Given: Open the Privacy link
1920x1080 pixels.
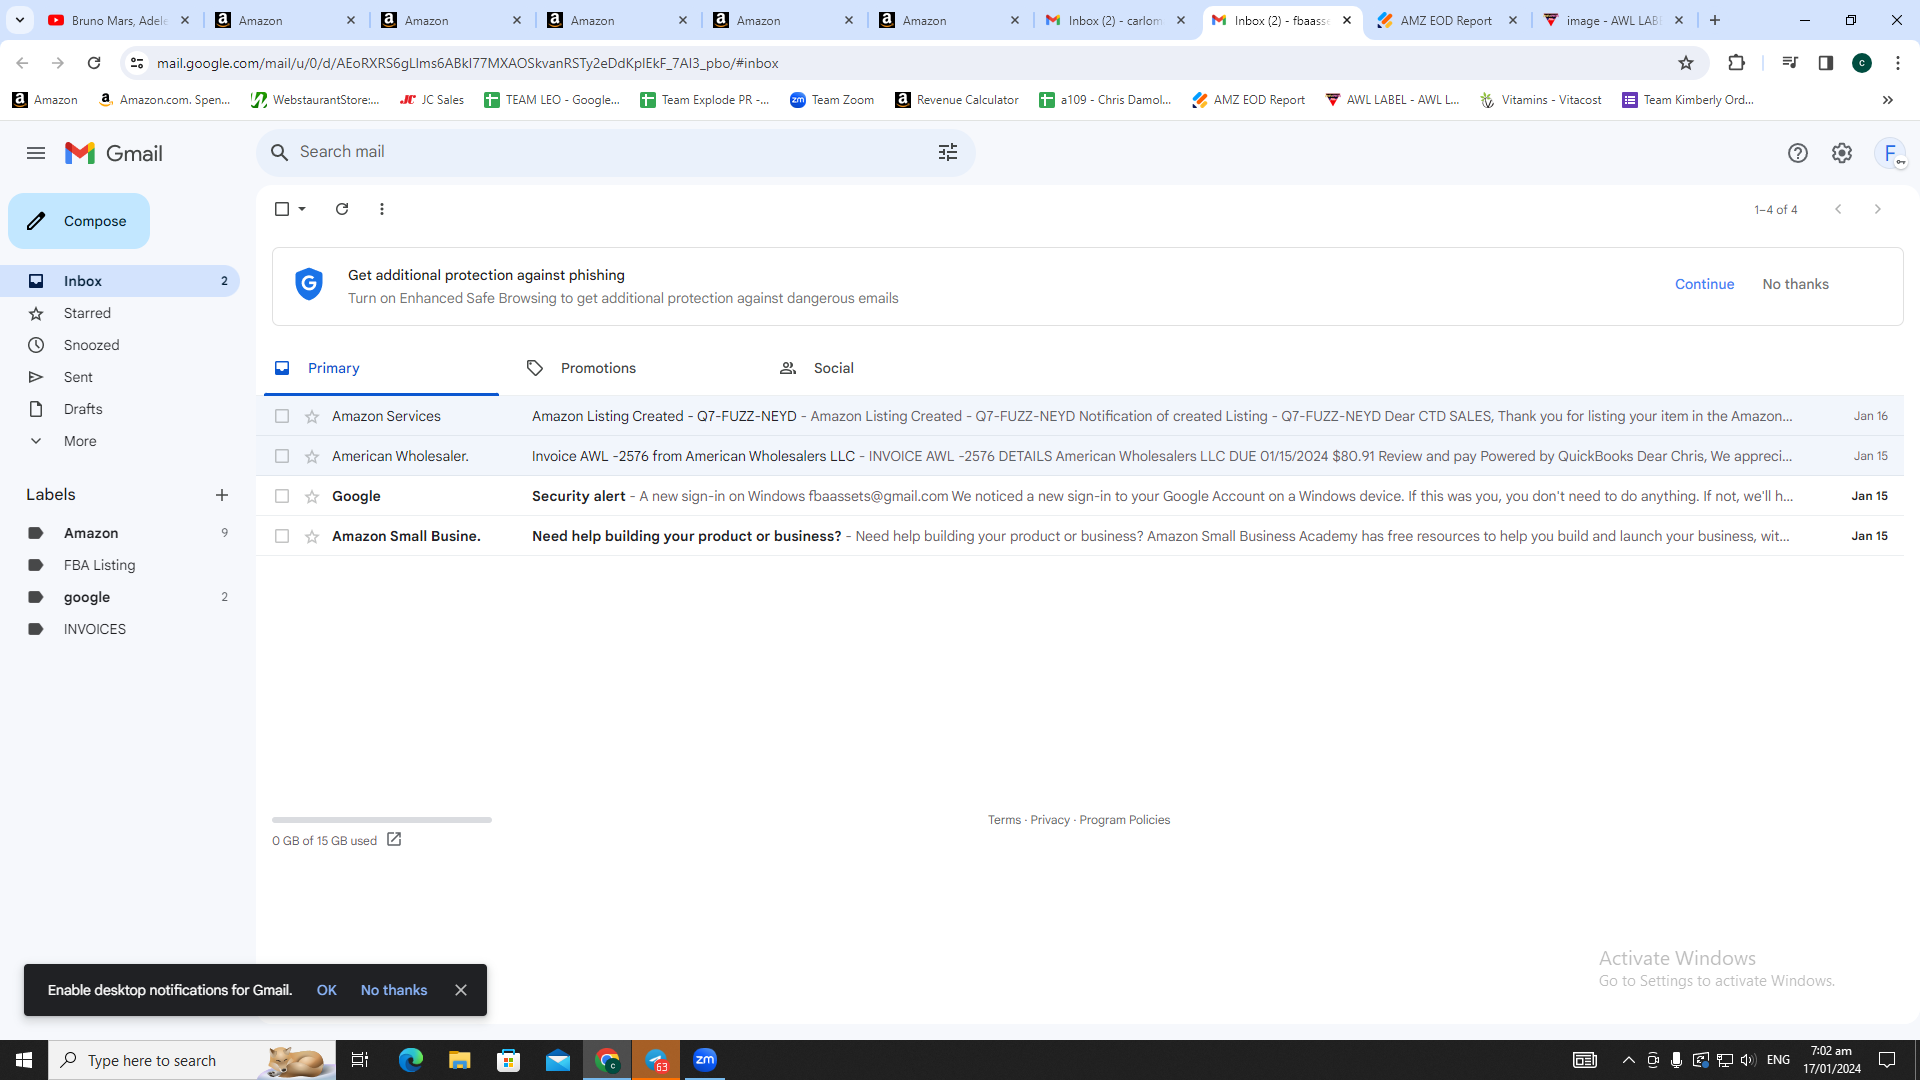Looking at the screenshot, I should point(1050,820).
